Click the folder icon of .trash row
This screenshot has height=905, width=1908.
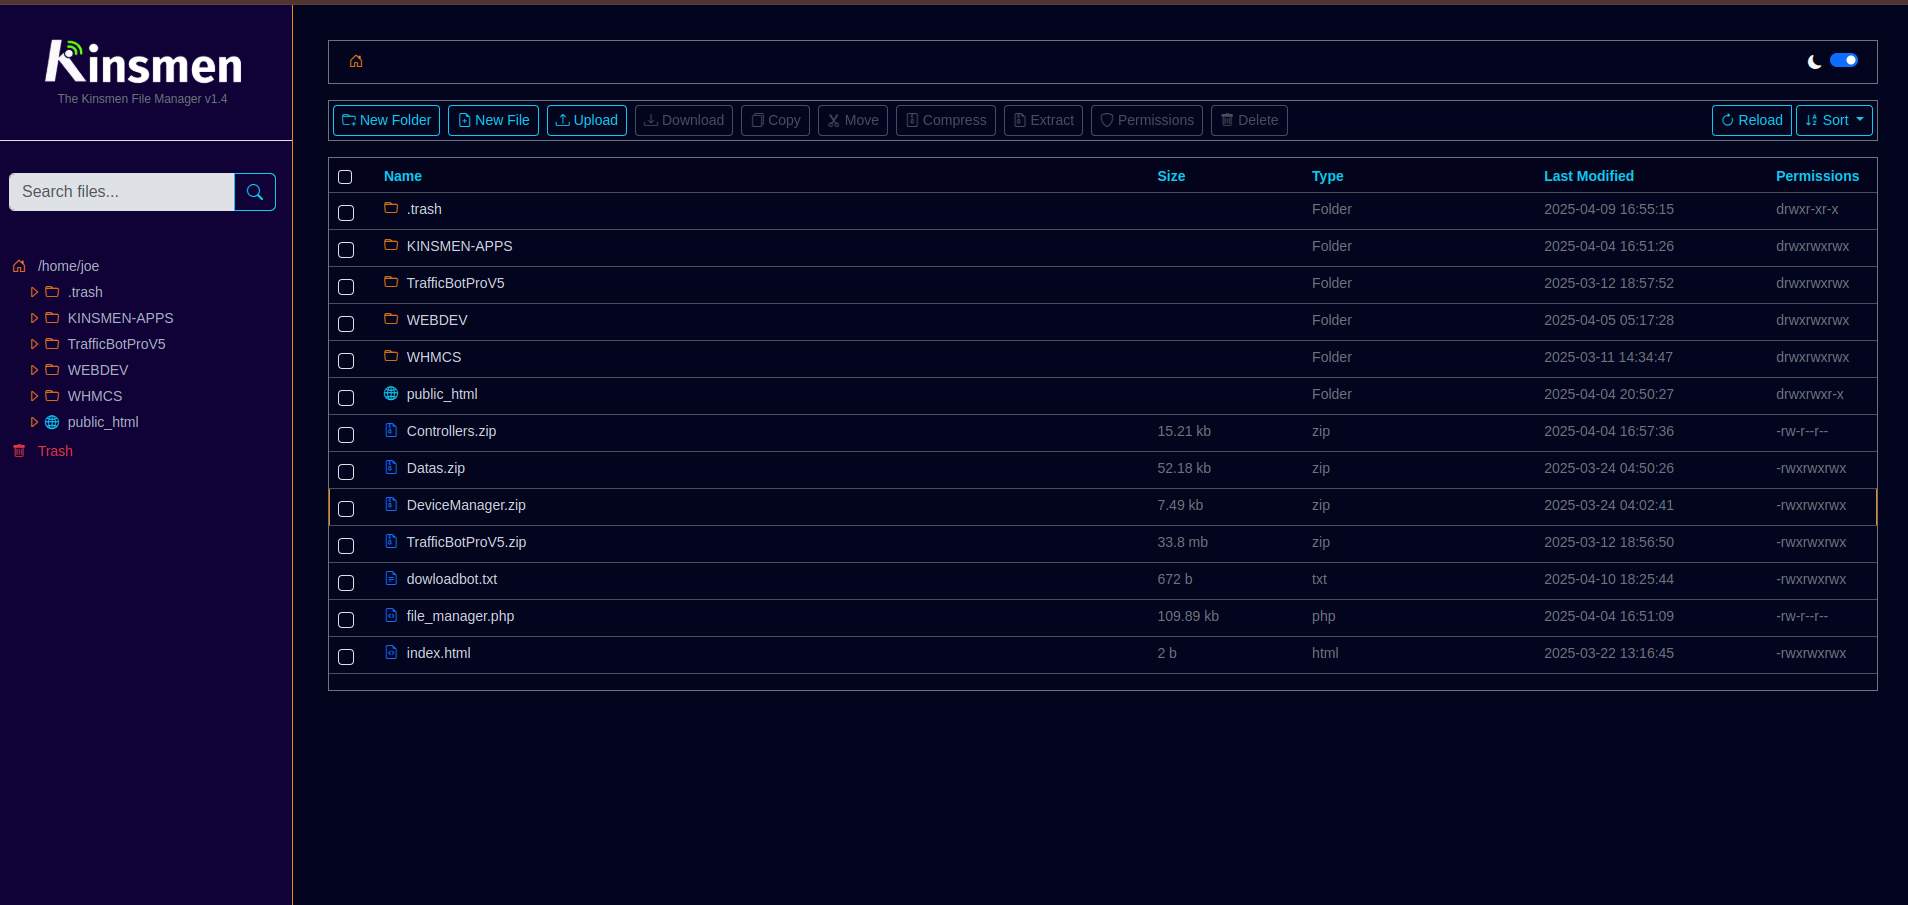[391, 208]
